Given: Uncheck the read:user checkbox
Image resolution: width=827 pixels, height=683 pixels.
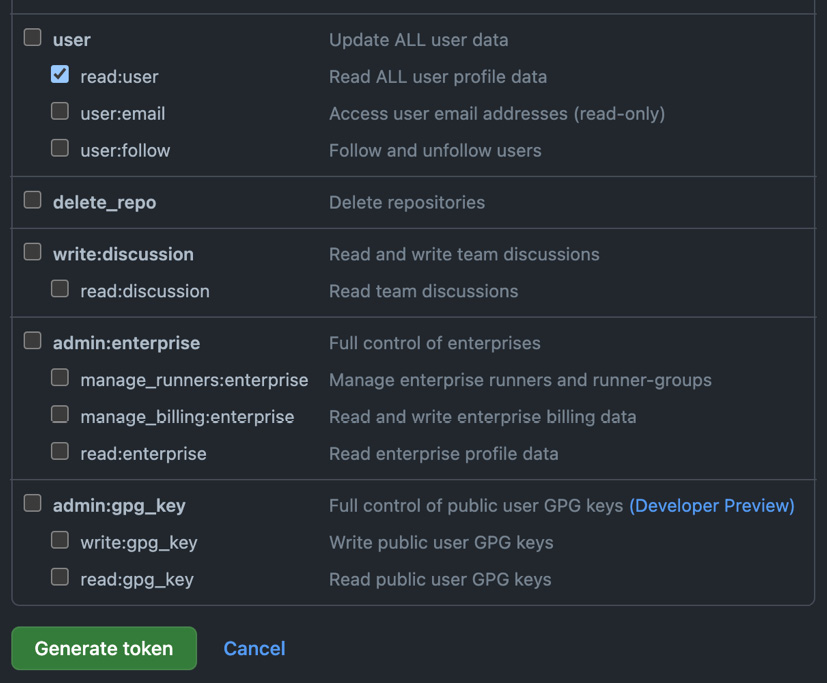Looking at the screenshot, I should tap(59, 75).
